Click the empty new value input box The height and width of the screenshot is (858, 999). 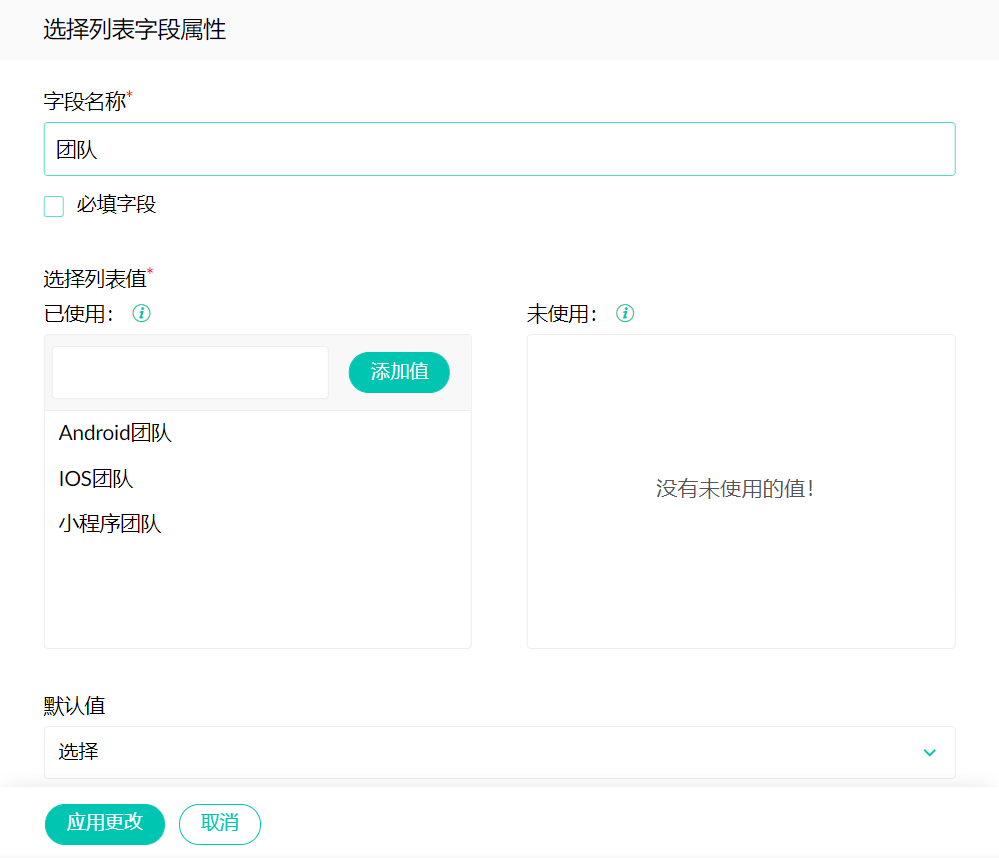190,372
